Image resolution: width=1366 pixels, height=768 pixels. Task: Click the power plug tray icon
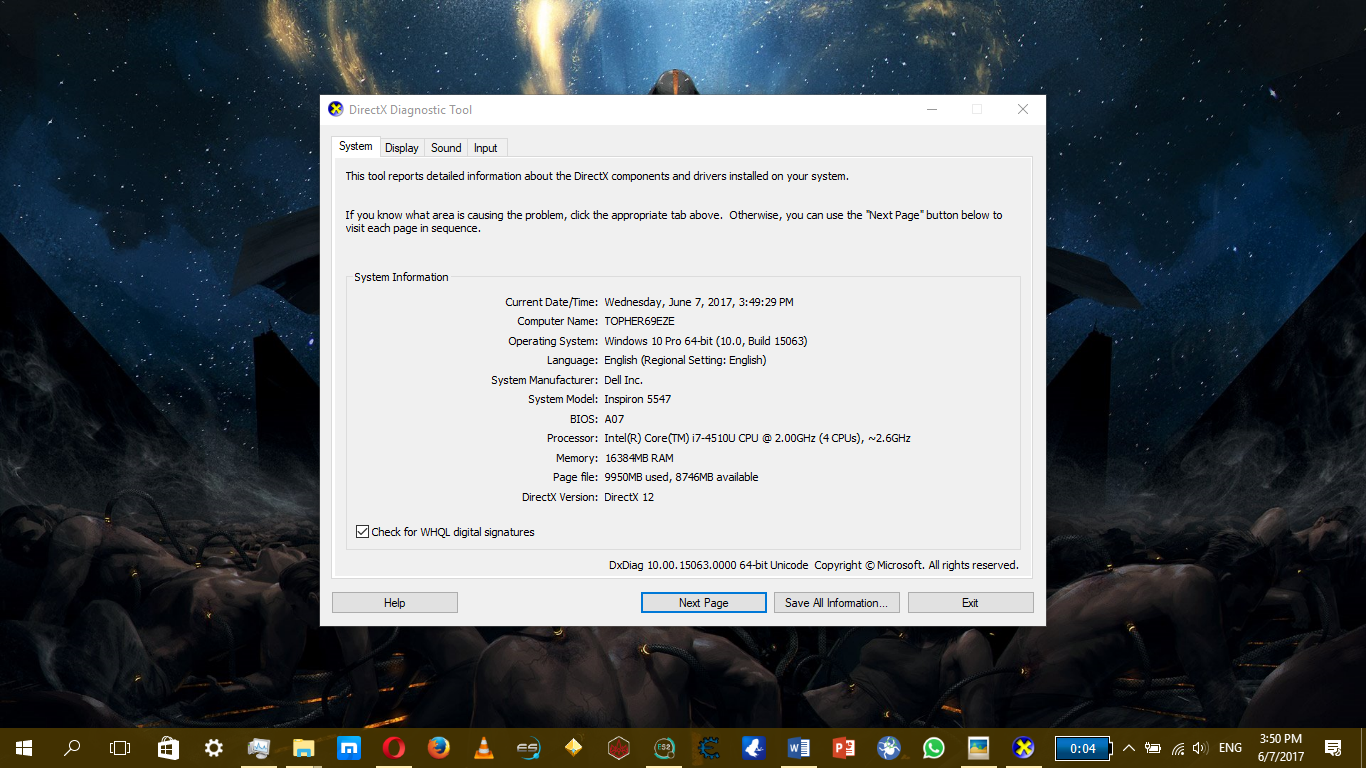point(1153,748)
